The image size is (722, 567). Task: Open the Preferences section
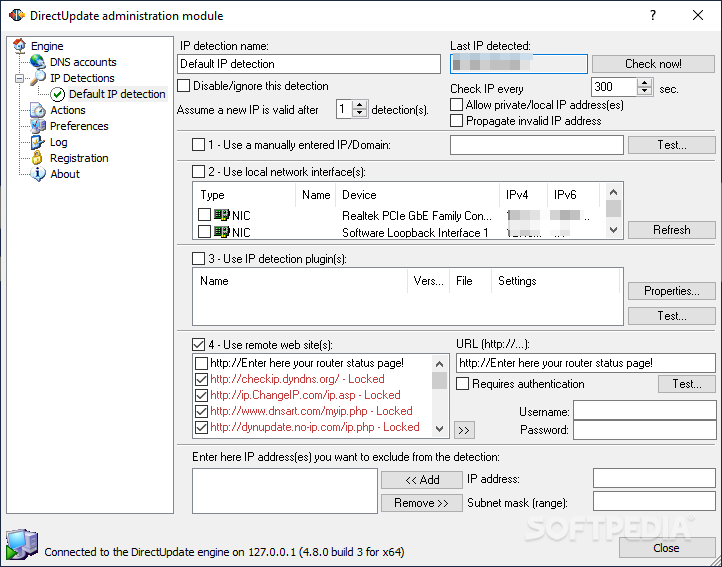click(x=79, y=126)
